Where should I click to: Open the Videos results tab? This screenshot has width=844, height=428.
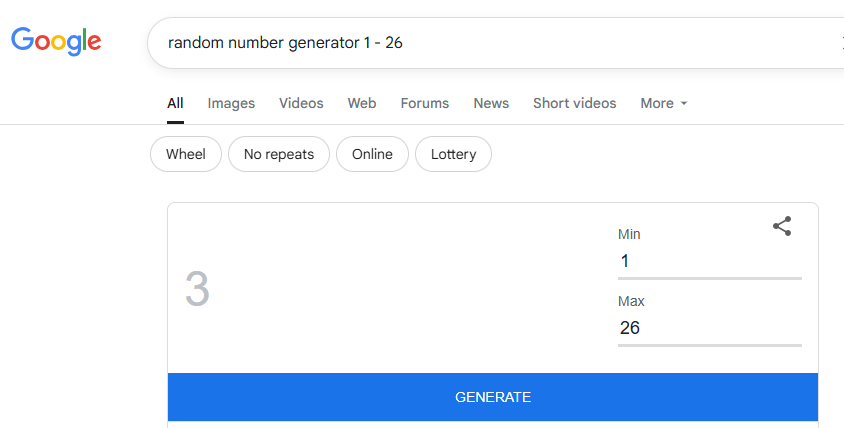click(x=301, y=103)
